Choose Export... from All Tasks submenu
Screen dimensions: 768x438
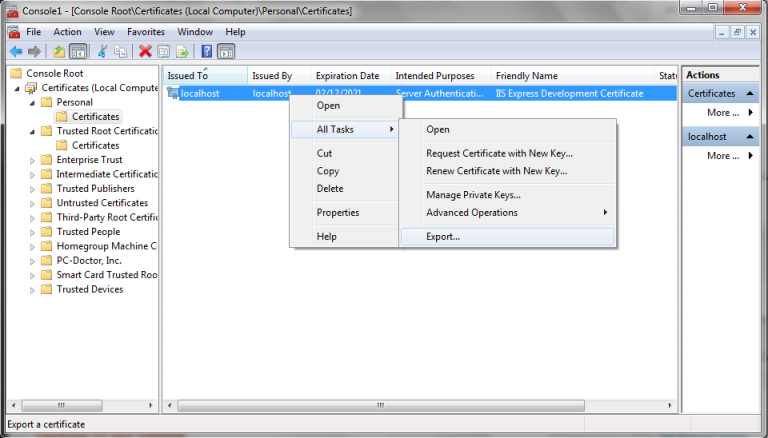(507, 237)
